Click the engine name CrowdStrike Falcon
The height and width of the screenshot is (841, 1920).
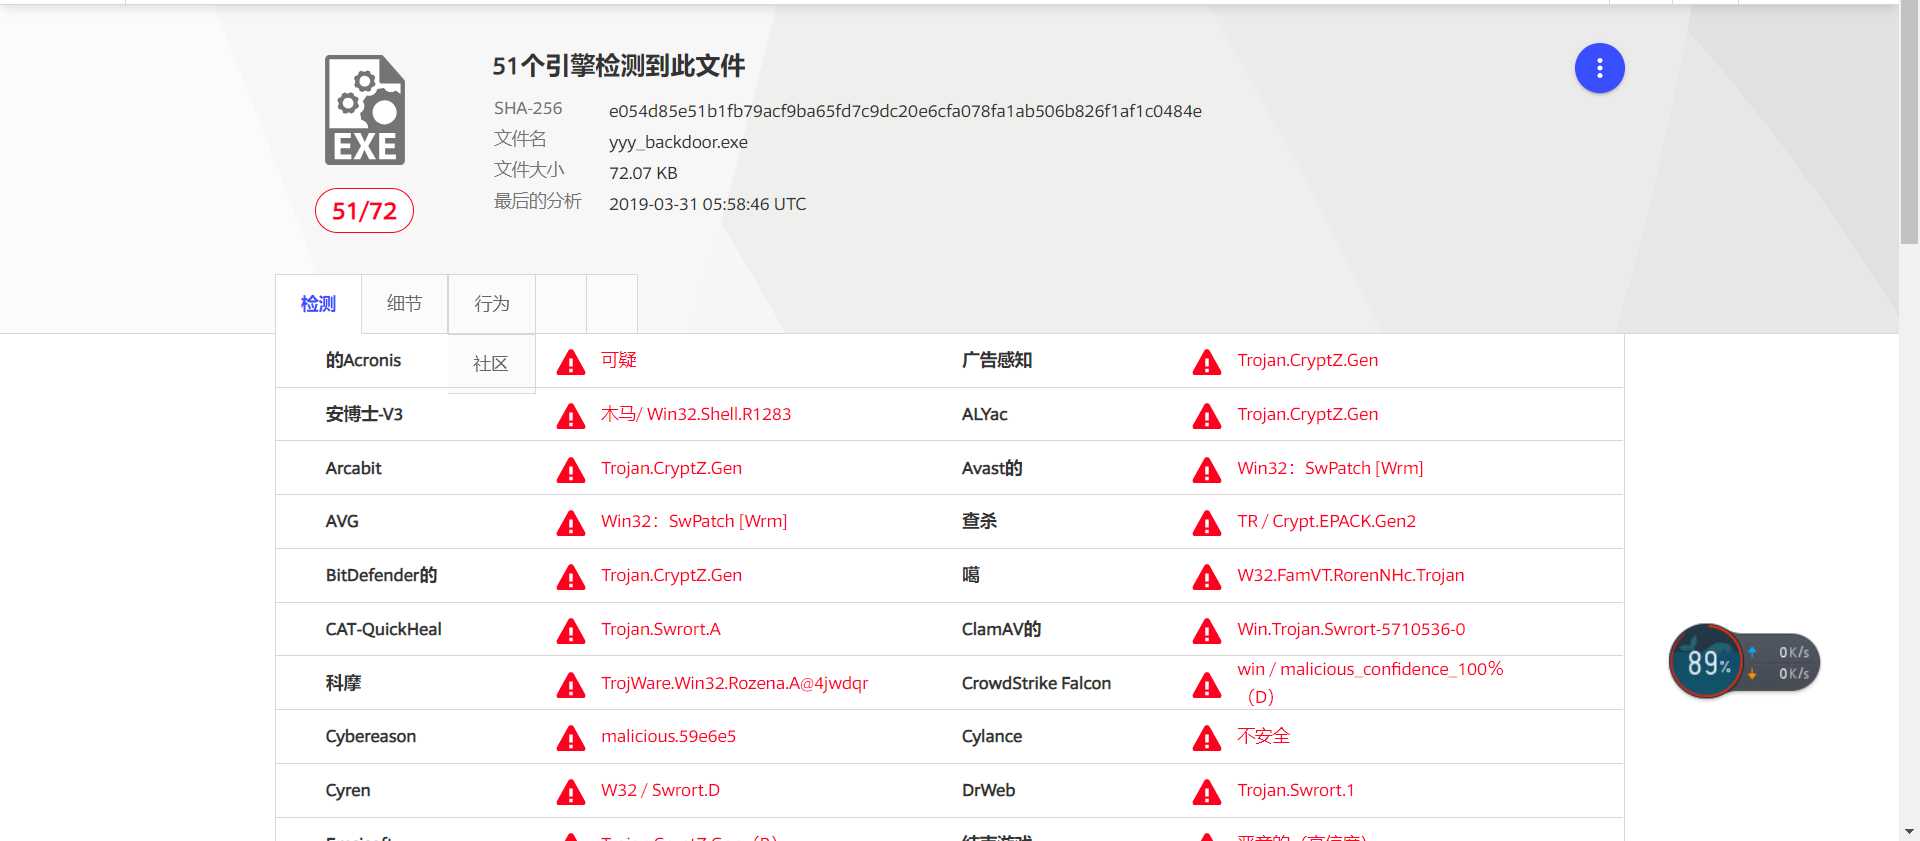(x=1036, y=683)
